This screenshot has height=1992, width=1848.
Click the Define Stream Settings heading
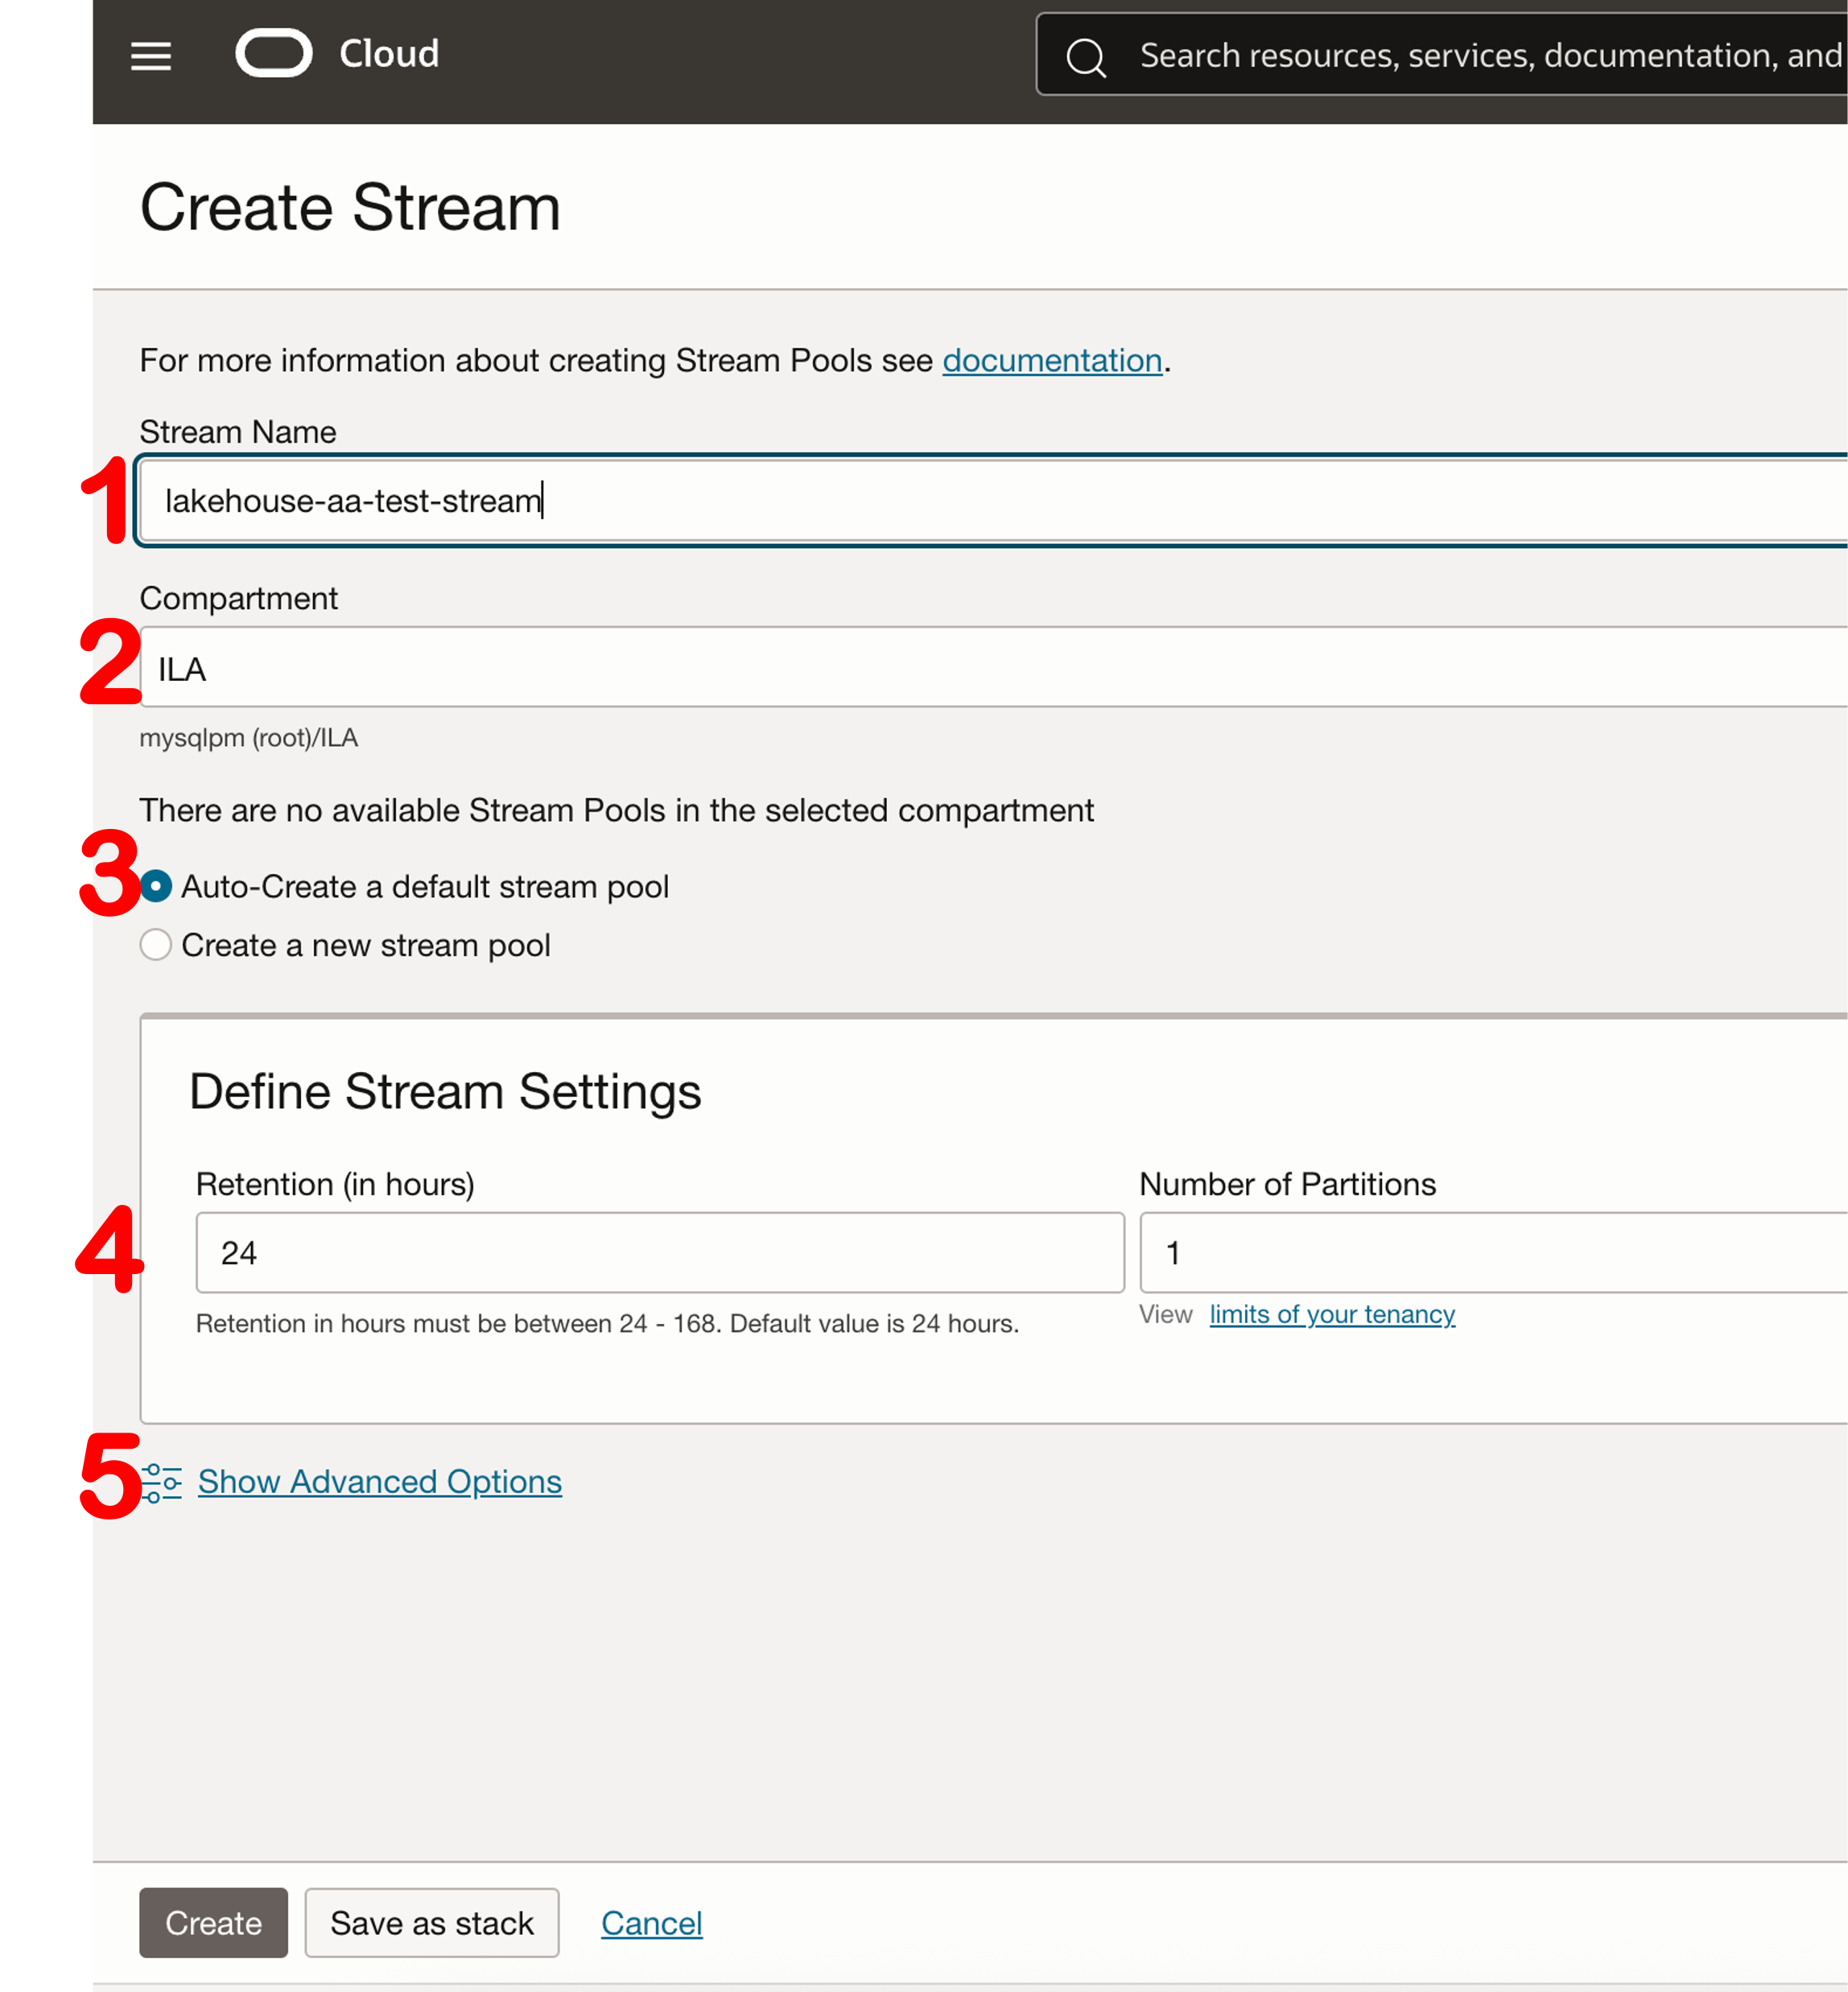click(446, 1091)
